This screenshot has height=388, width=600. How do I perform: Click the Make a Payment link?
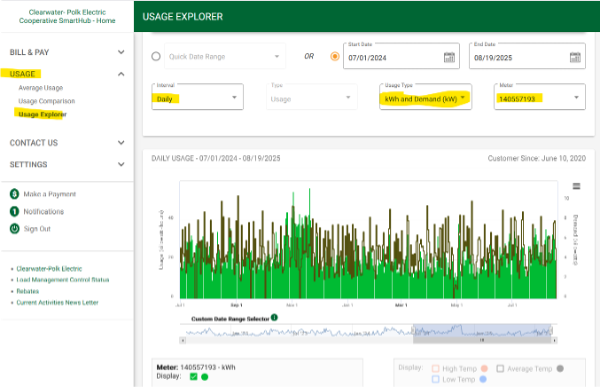(50, 194)
